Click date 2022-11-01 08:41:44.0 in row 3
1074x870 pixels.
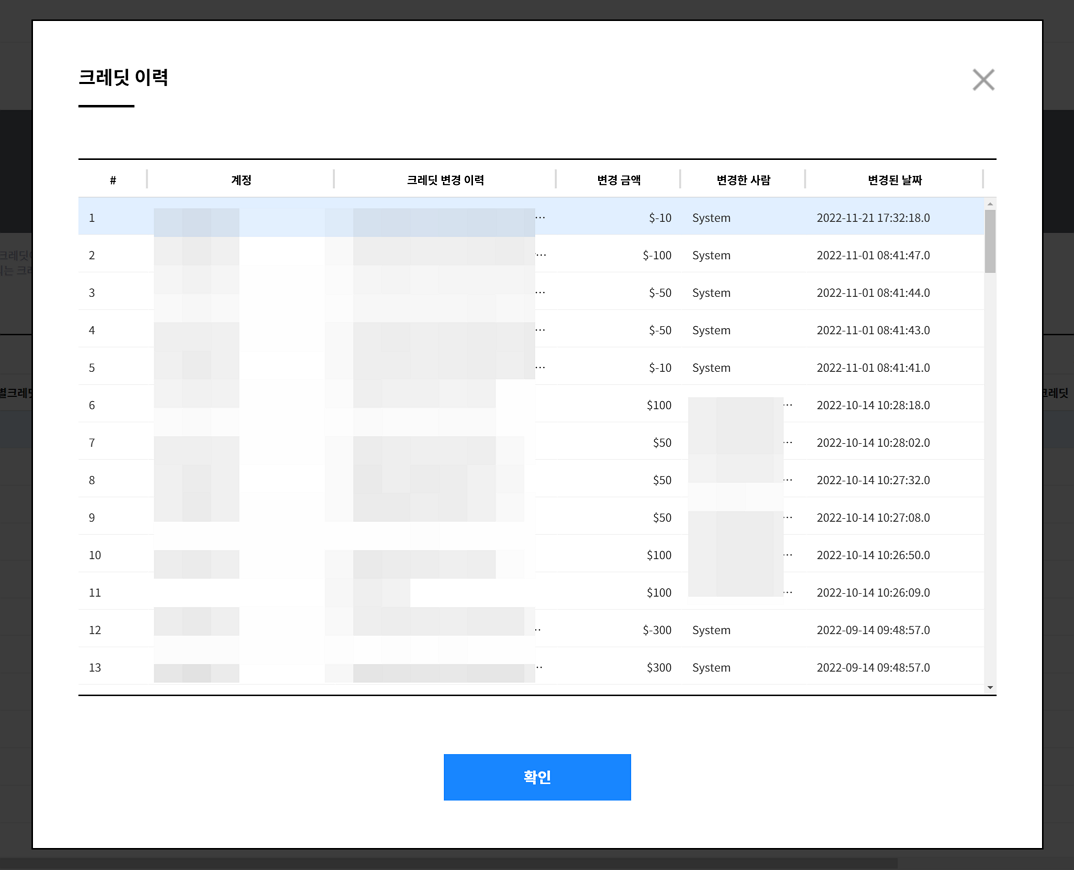(x=873, y=293)
